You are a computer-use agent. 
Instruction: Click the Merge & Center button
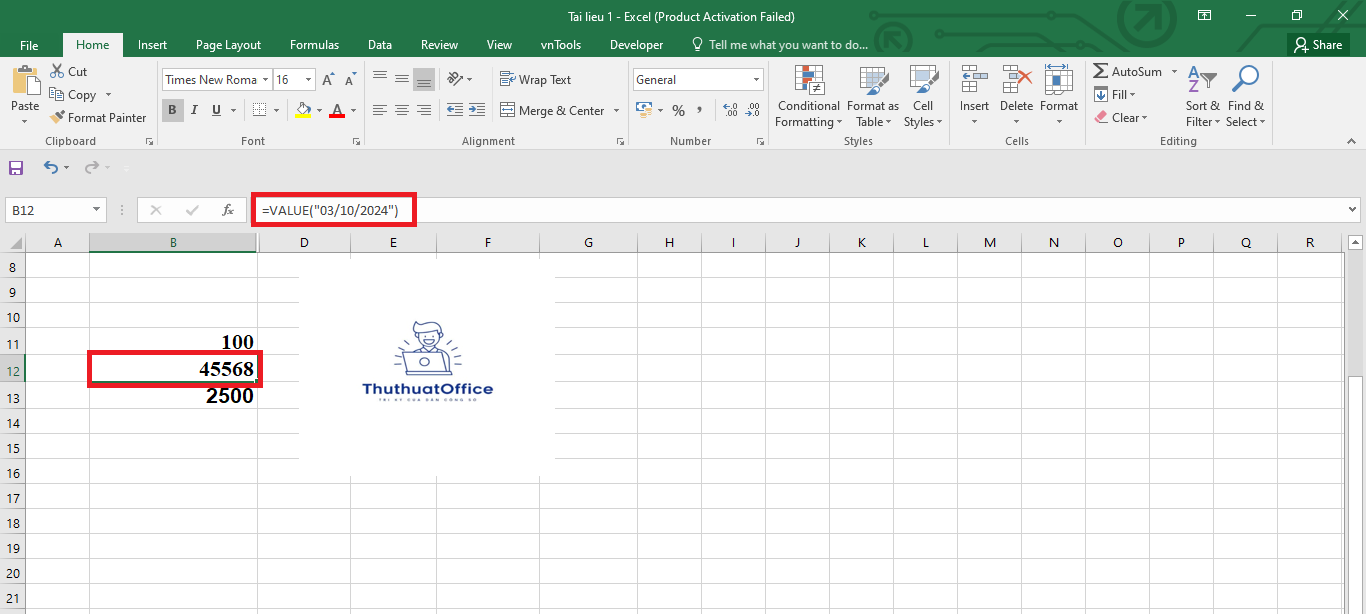[x=552, y=110]
